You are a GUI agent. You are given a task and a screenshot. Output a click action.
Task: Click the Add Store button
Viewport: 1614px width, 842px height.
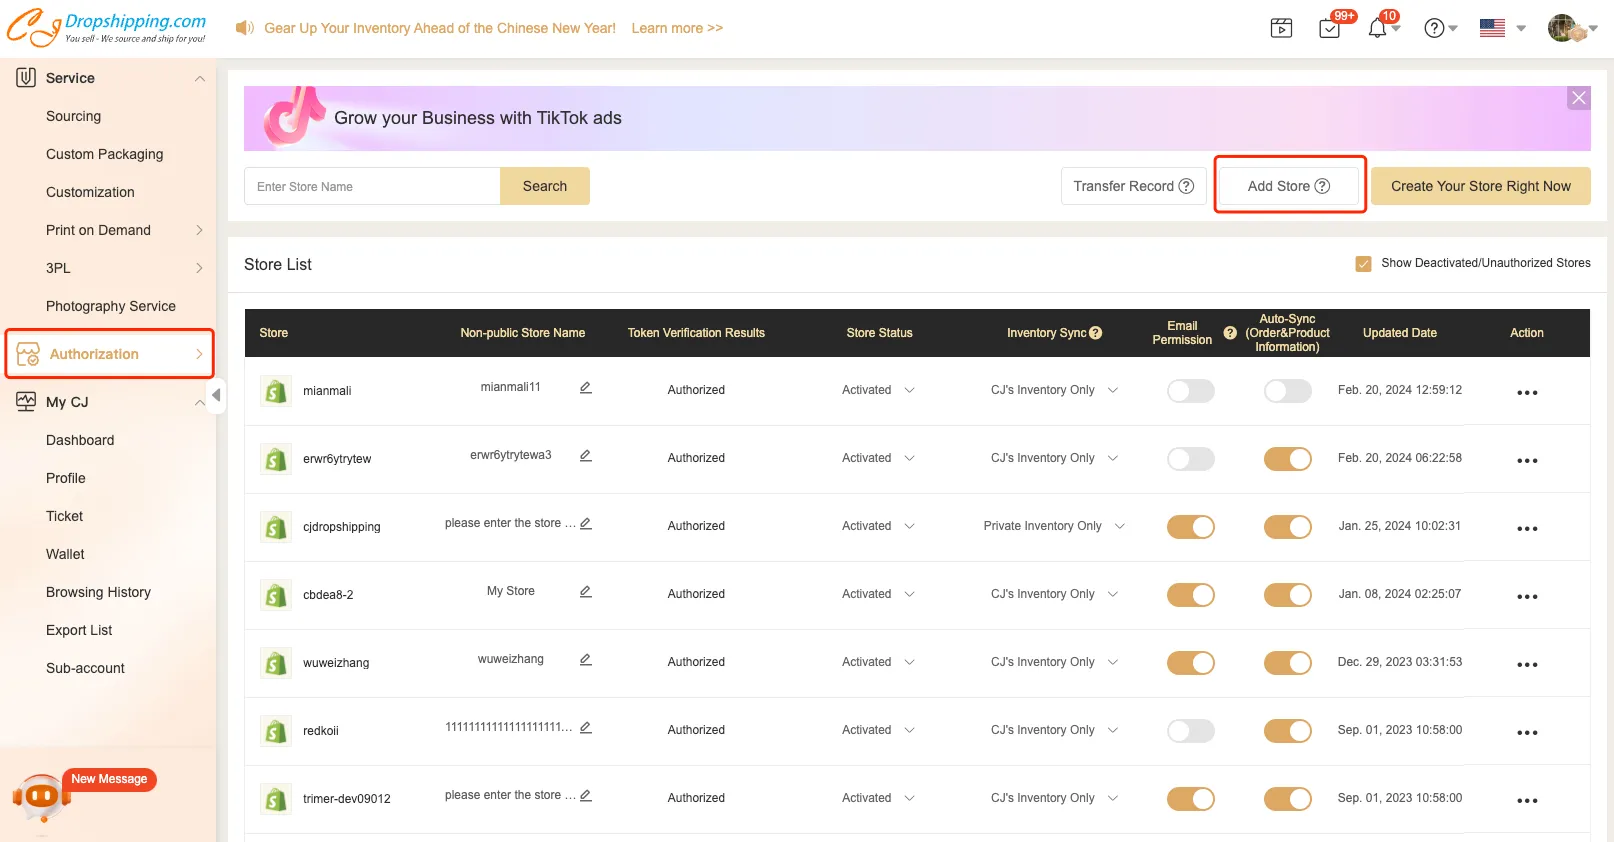[1288, 186]
